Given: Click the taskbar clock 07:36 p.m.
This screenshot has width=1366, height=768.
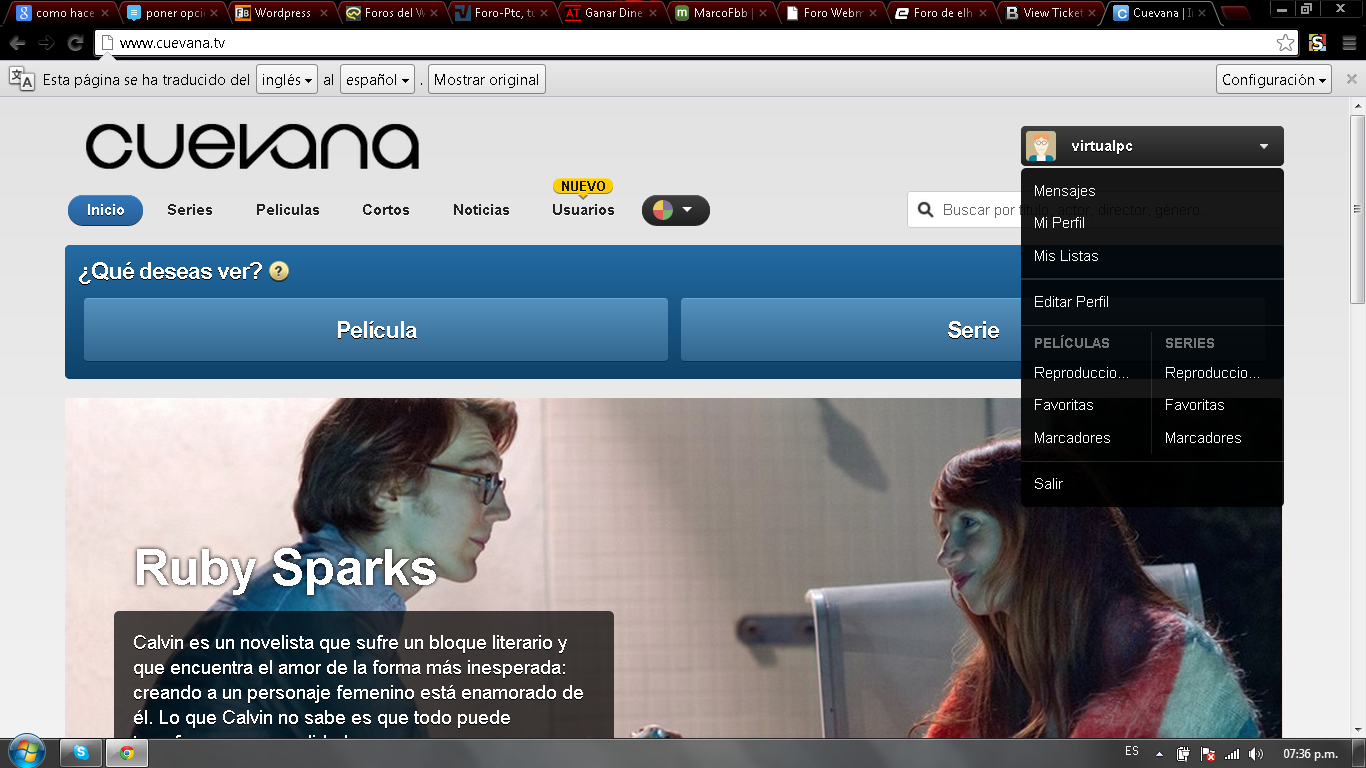Looking at the screenshot, I should 1311,753.
